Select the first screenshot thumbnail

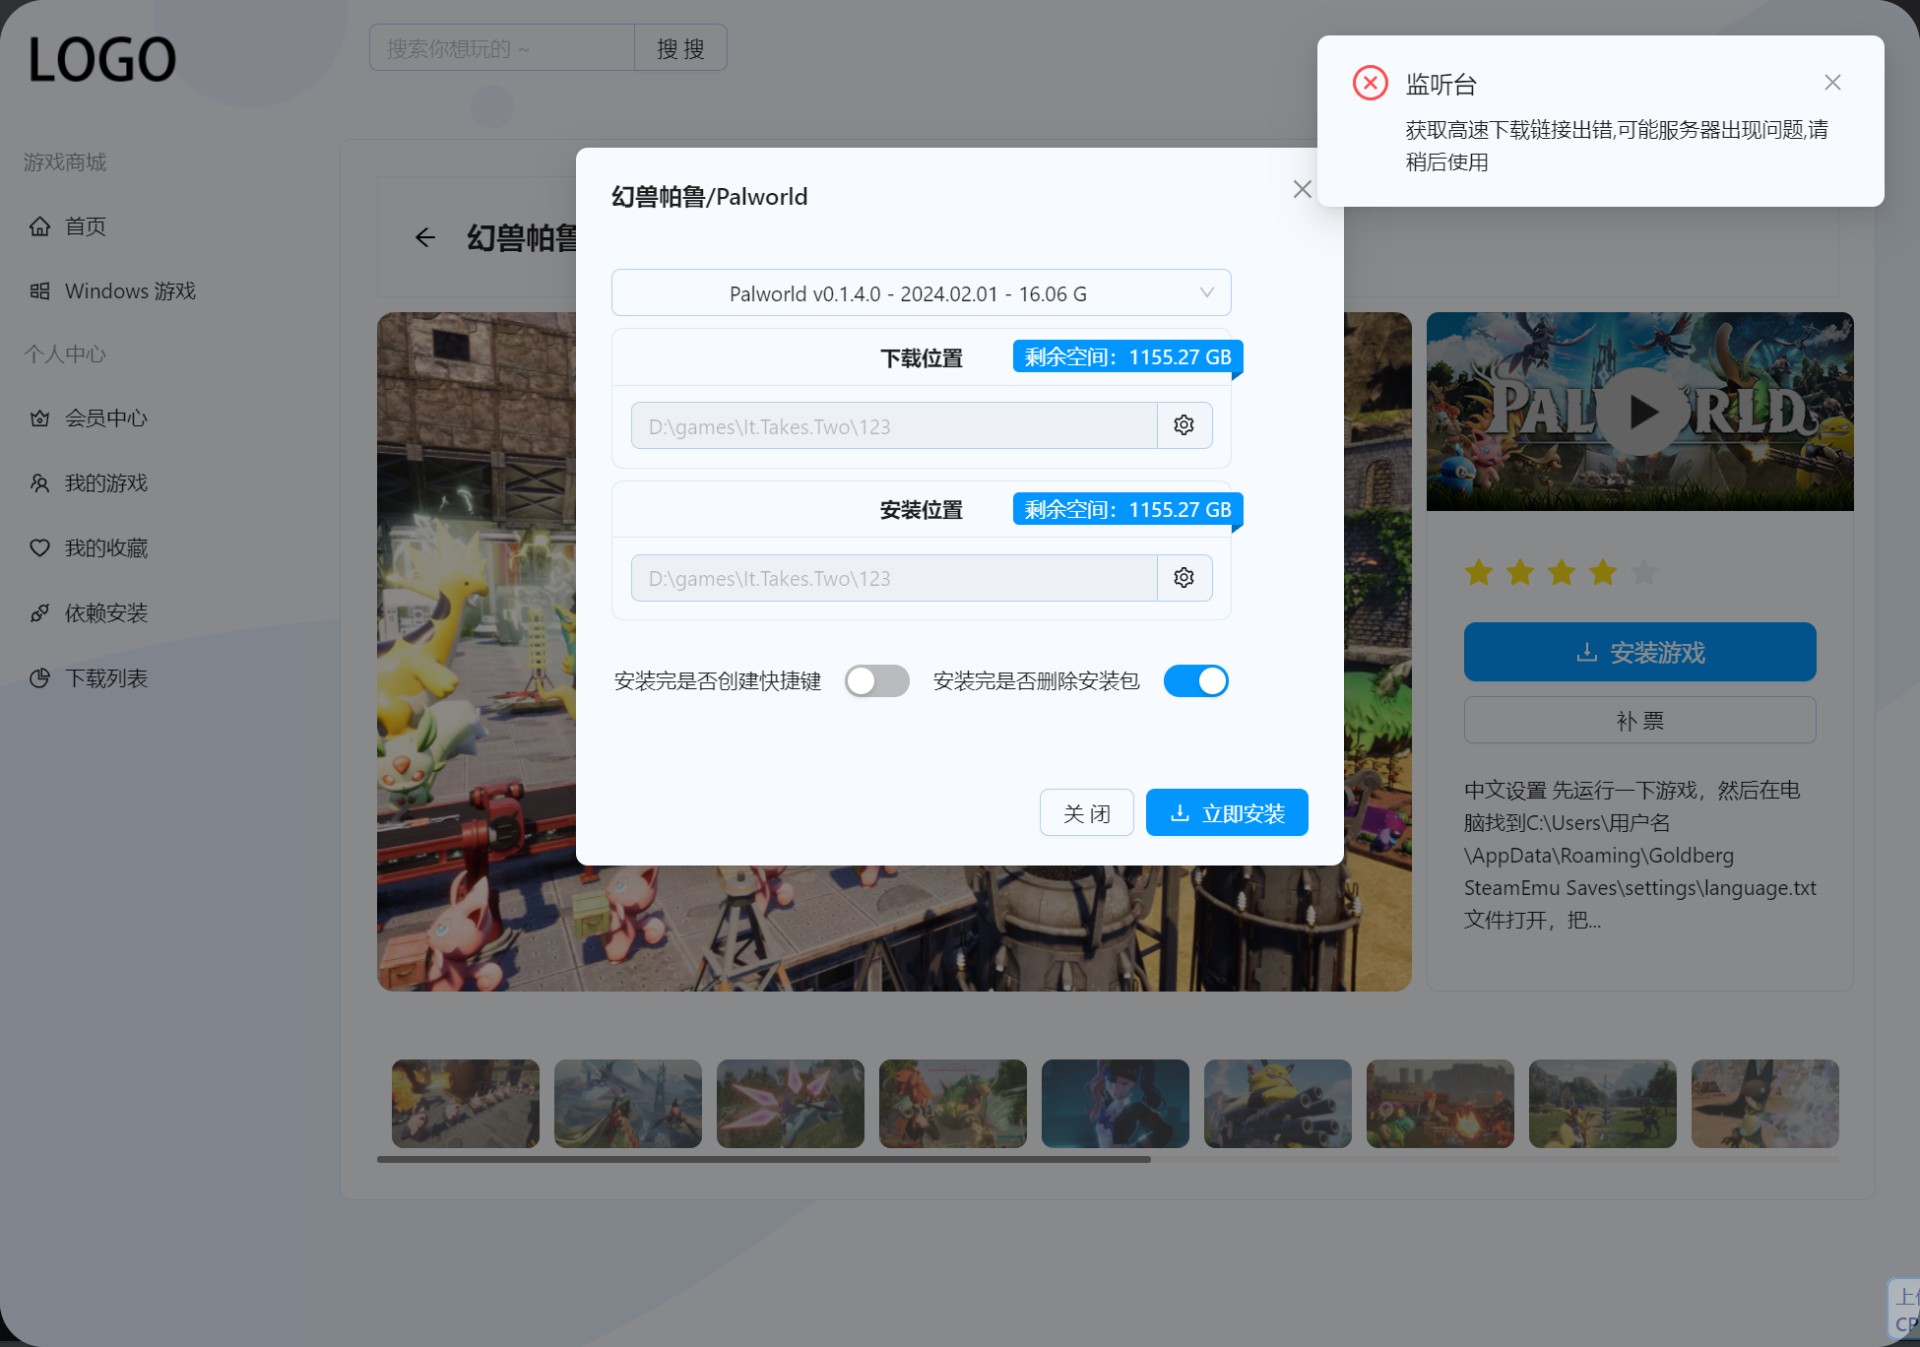click(465, 1103)
